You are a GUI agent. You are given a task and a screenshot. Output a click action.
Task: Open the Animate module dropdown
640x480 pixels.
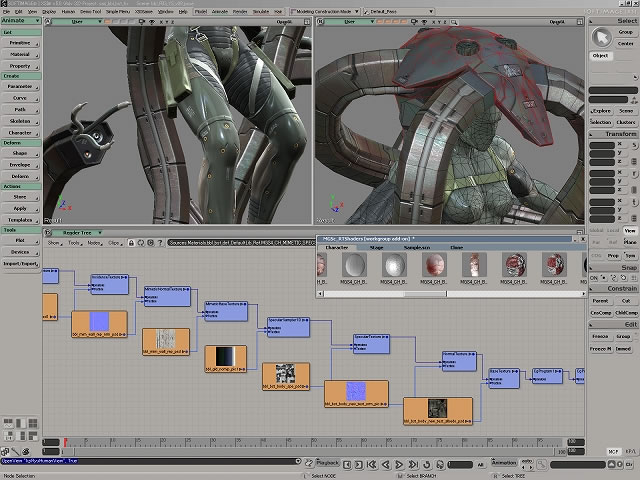click(20, 21)
